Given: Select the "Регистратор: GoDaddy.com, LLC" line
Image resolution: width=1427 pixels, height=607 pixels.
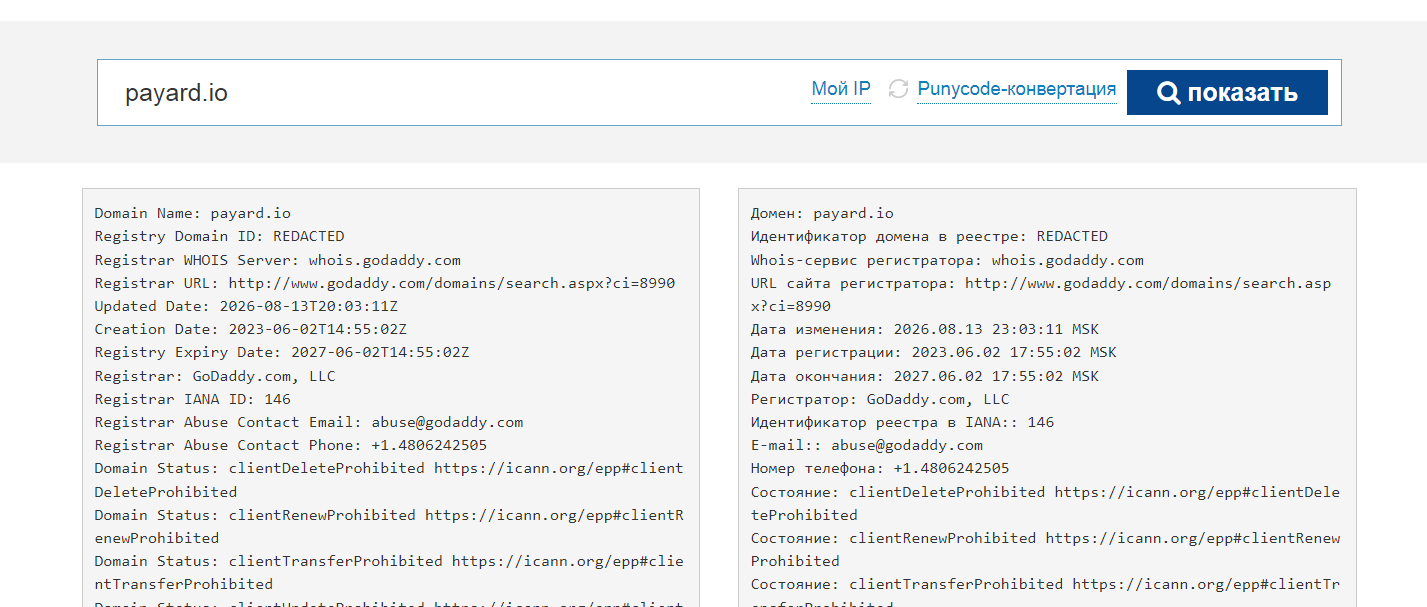Looking at the screenshot, I should coord(880,399).
